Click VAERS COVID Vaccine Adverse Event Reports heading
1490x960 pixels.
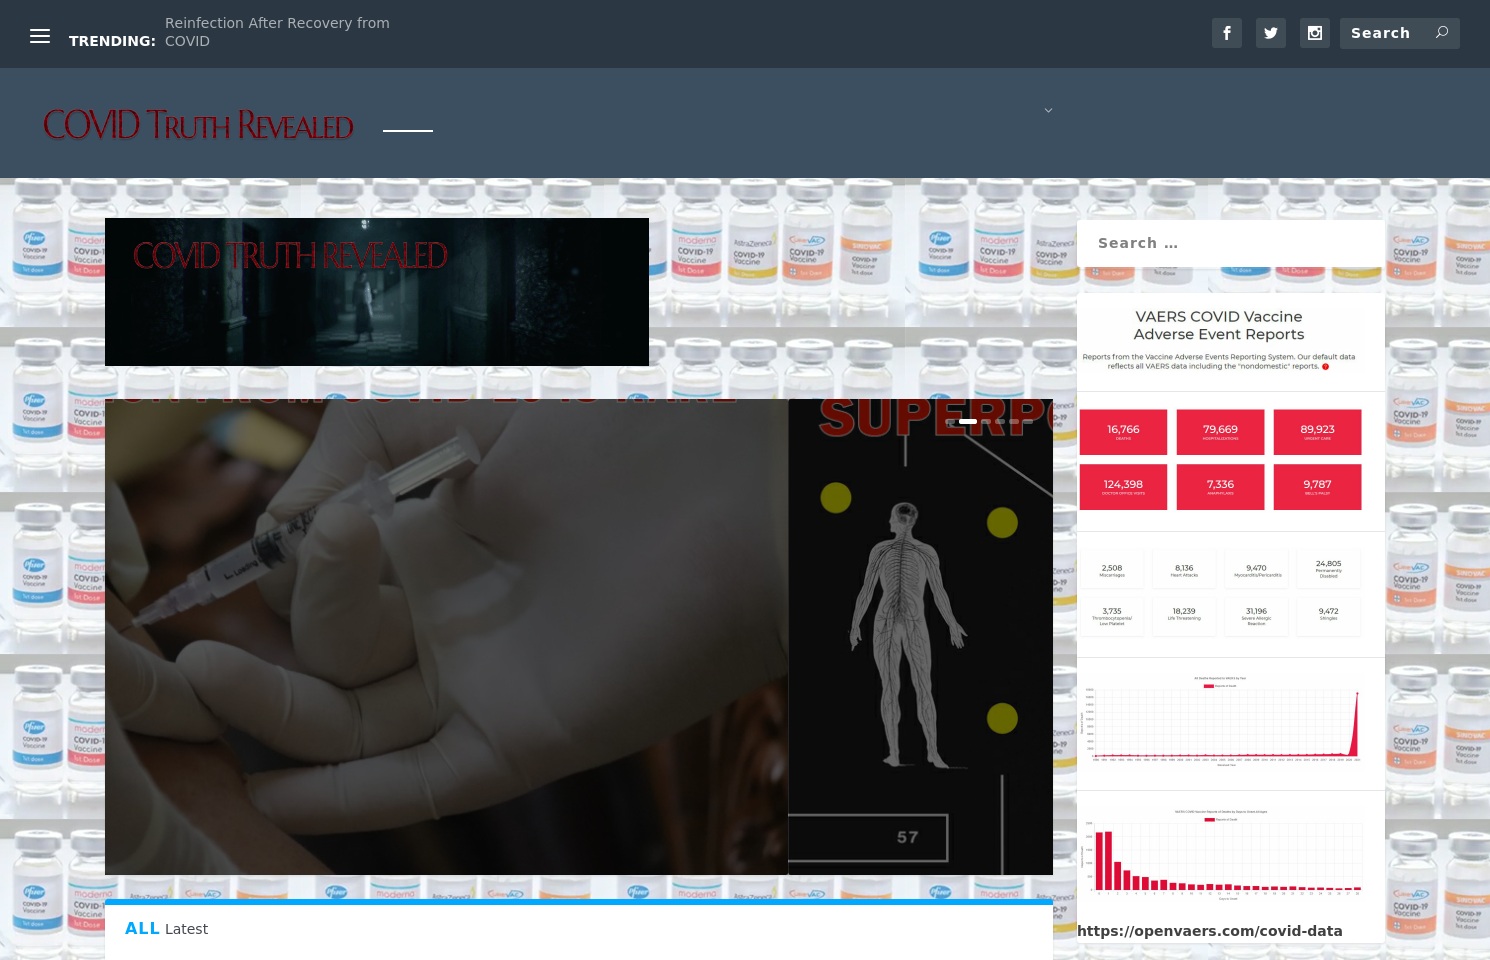click(x=1219, y=325)
